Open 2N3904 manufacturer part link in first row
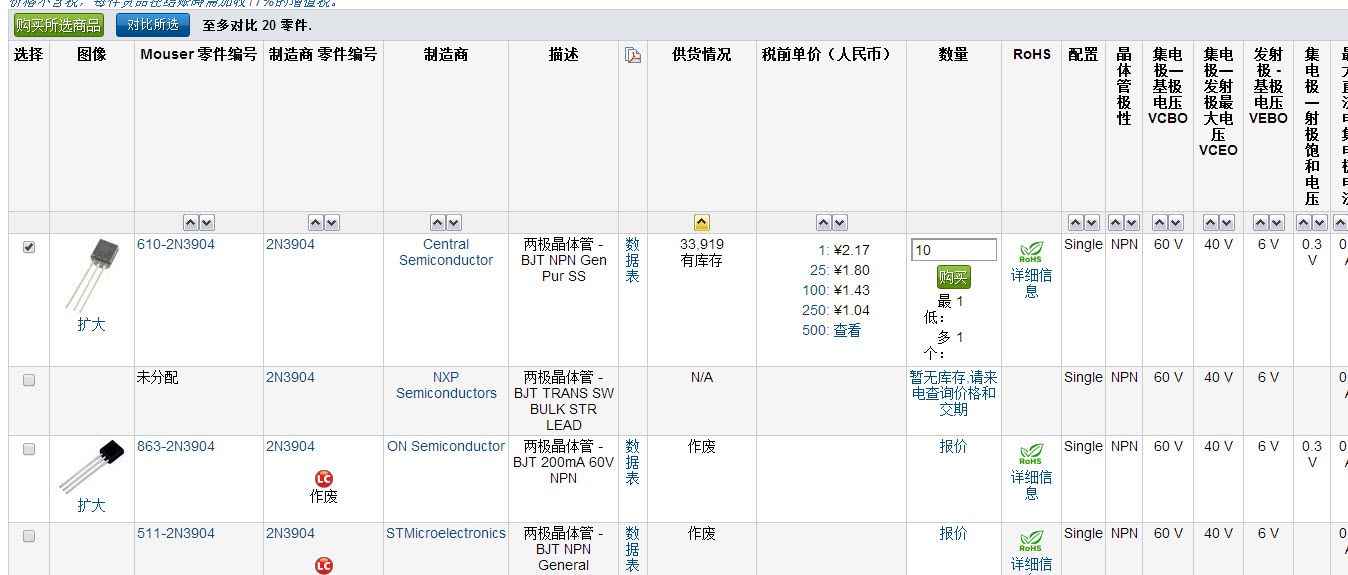This screenshot has height=575, width=1348. pos(290,244)
